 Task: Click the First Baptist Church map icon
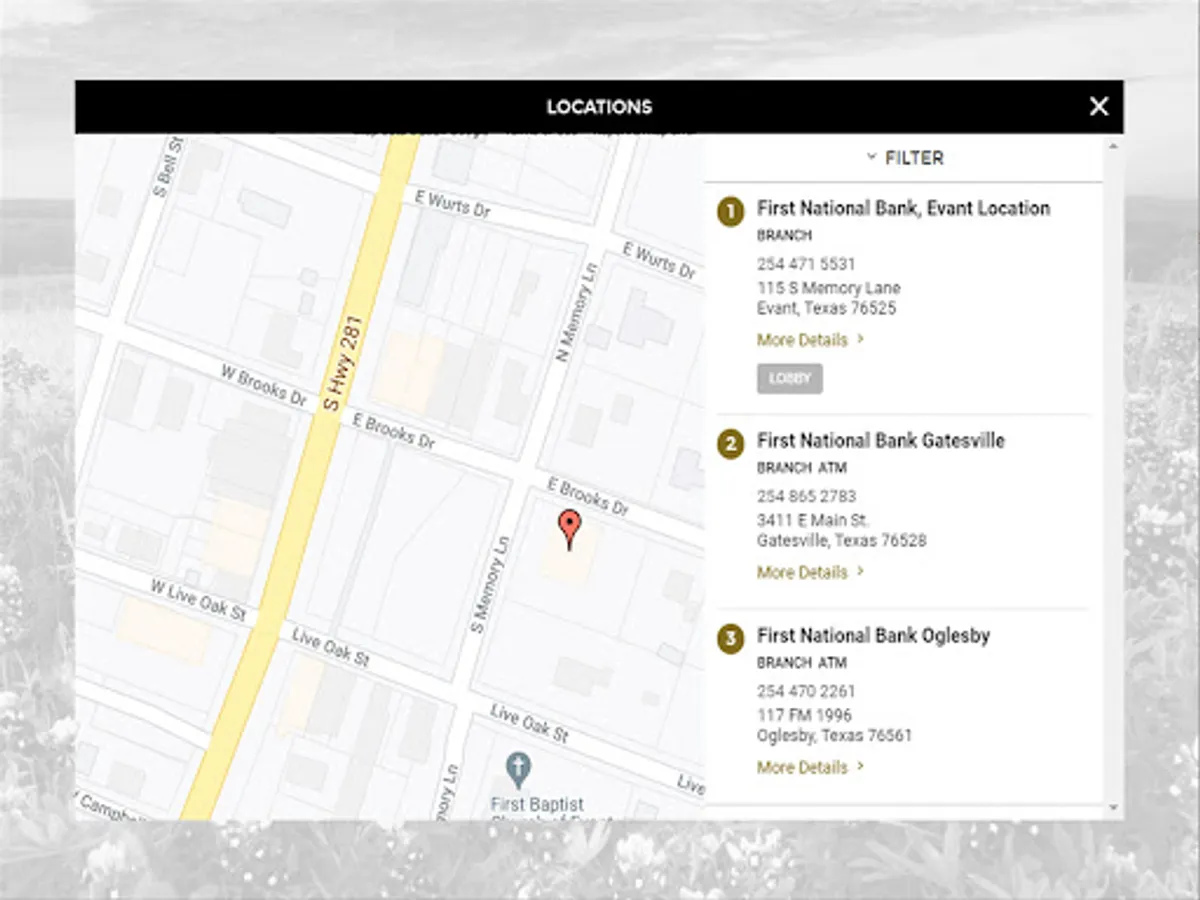(x=517, y=769)
